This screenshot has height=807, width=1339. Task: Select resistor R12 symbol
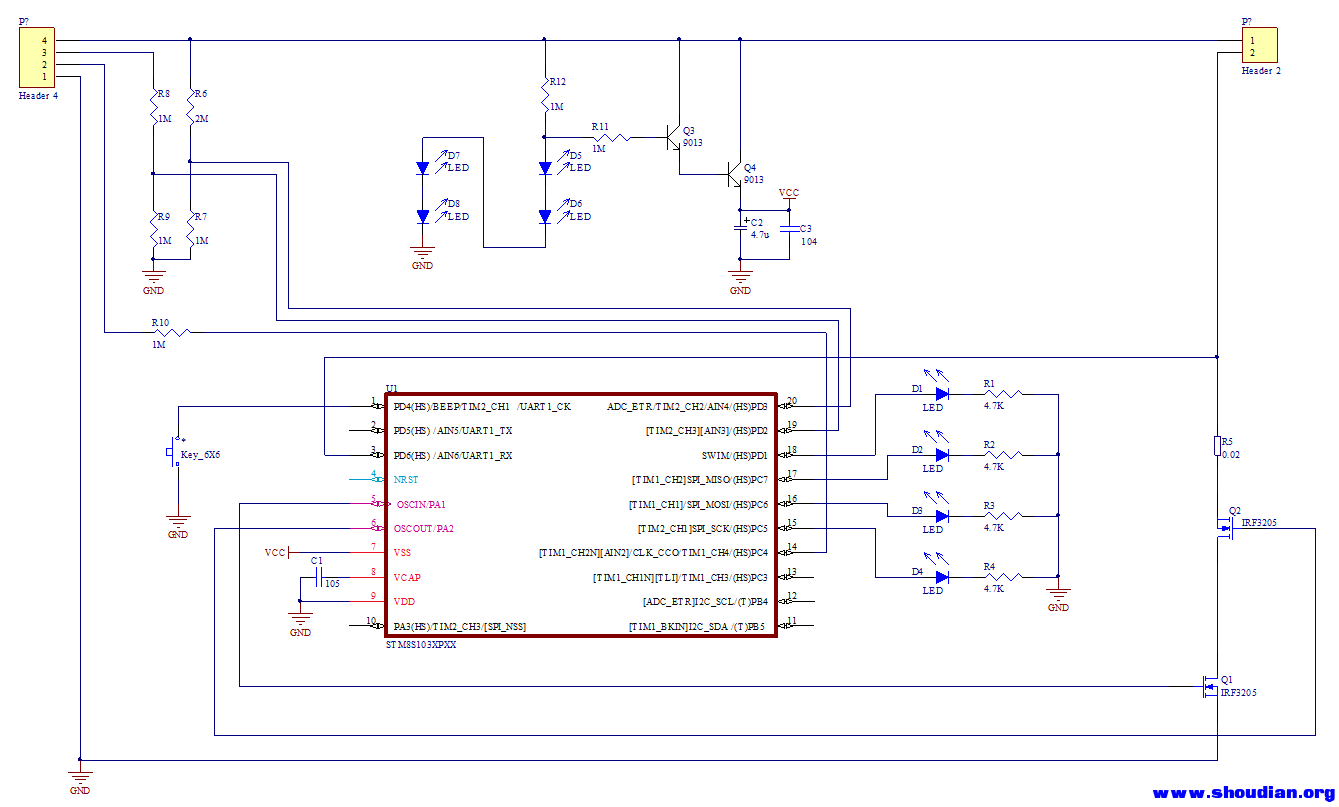[544, 94]
